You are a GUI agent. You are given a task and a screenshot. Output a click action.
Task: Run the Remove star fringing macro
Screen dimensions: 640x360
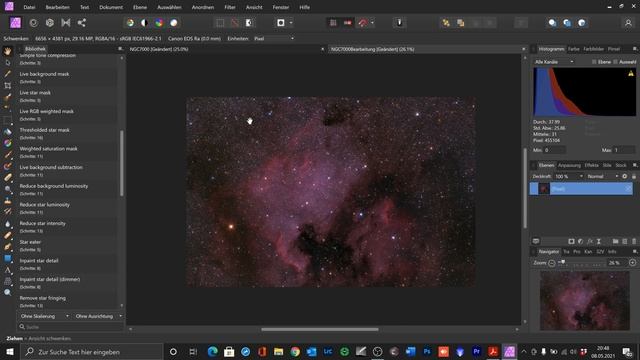coord(67,301)
